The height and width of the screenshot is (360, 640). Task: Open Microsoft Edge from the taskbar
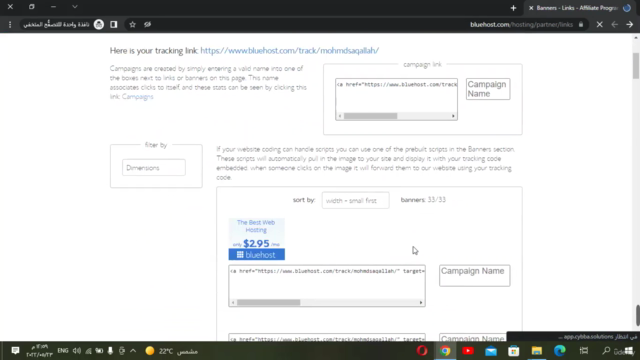(560, 351)
